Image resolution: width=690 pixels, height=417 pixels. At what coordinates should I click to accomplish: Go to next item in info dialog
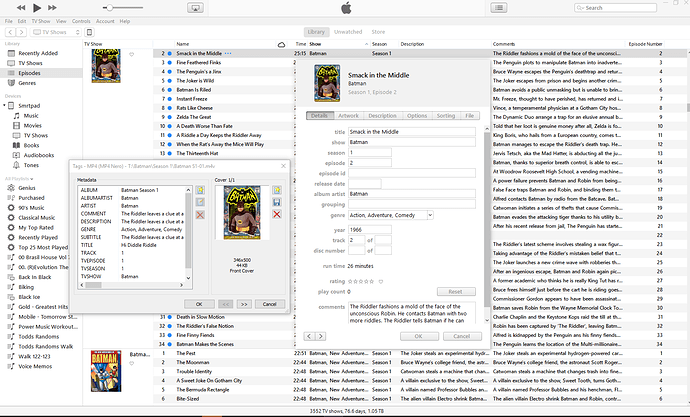coord(321,336)
